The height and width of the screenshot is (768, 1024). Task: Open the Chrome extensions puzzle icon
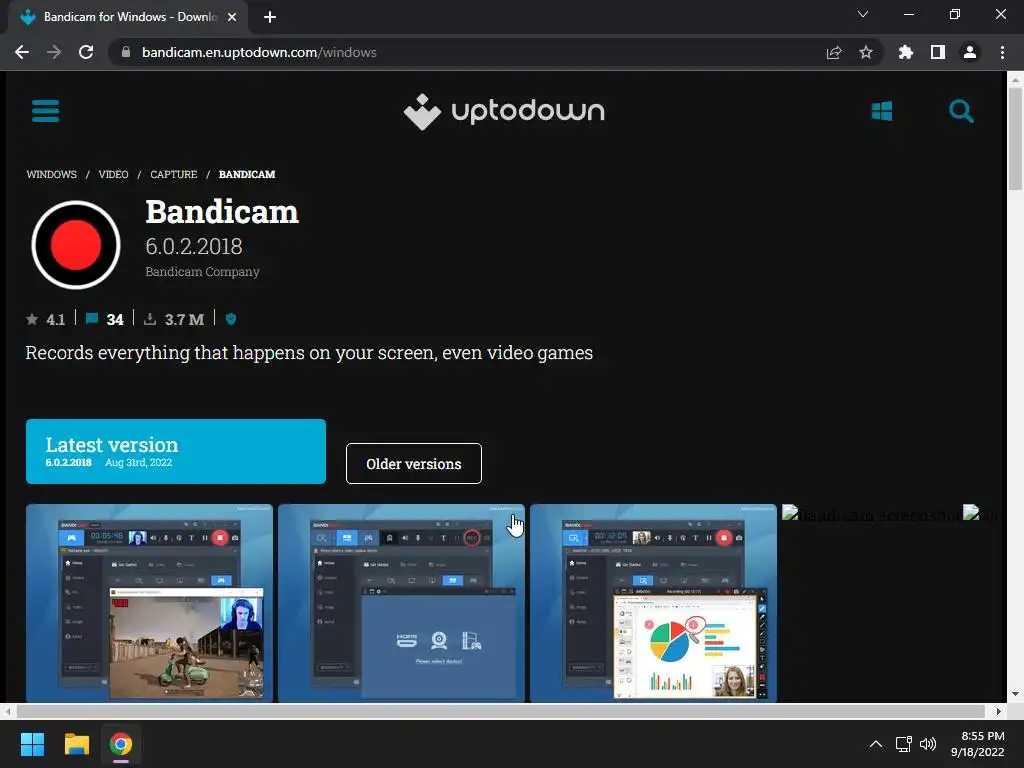point(905,52)
